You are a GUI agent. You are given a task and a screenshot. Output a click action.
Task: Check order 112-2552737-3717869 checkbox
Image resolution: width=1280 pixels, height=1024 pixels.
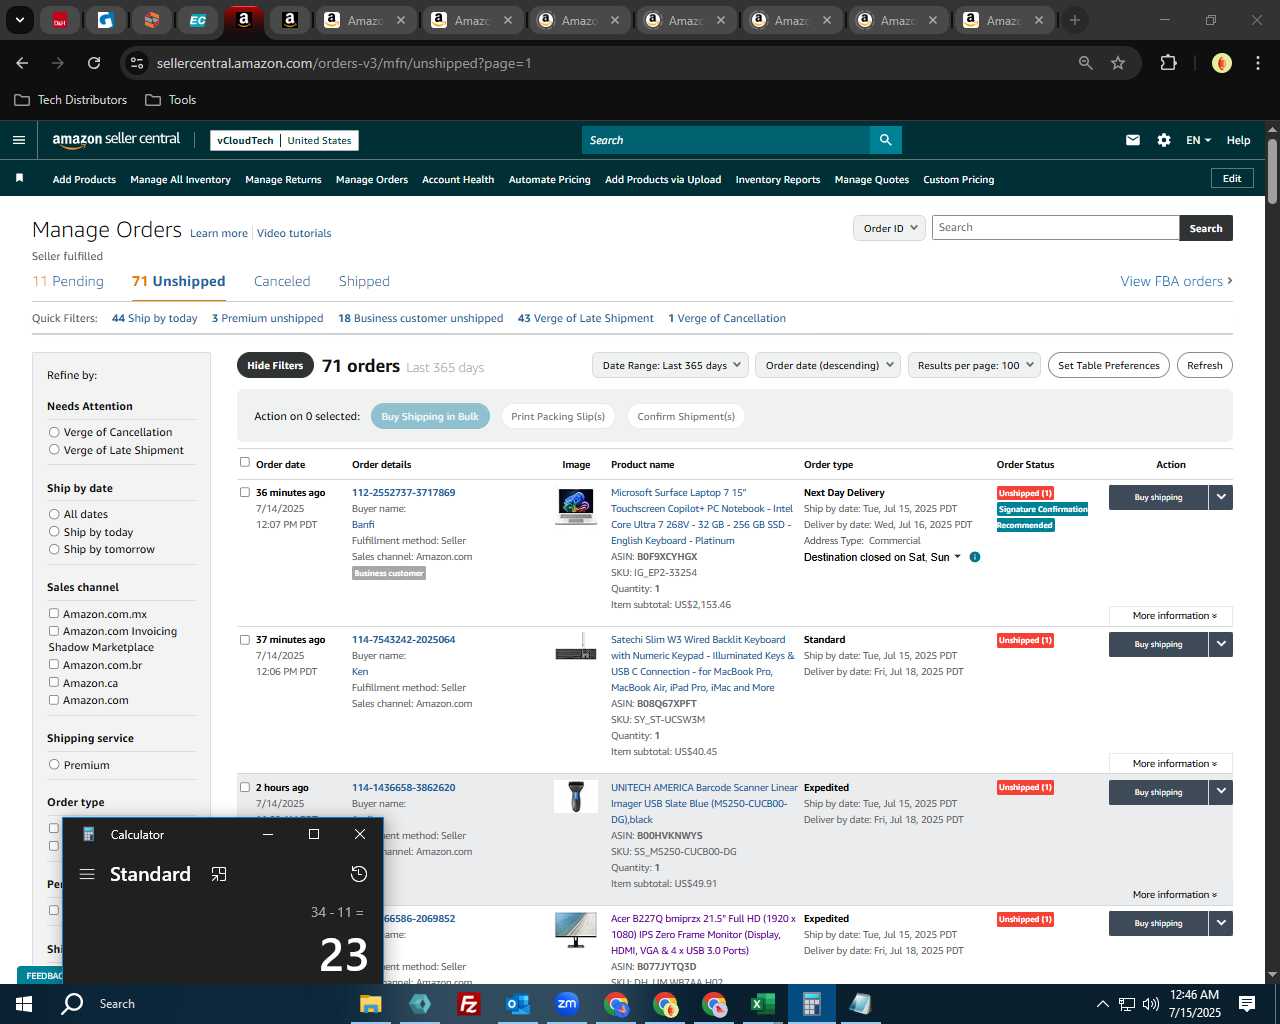pyautogui.click(x=245, y=492)
